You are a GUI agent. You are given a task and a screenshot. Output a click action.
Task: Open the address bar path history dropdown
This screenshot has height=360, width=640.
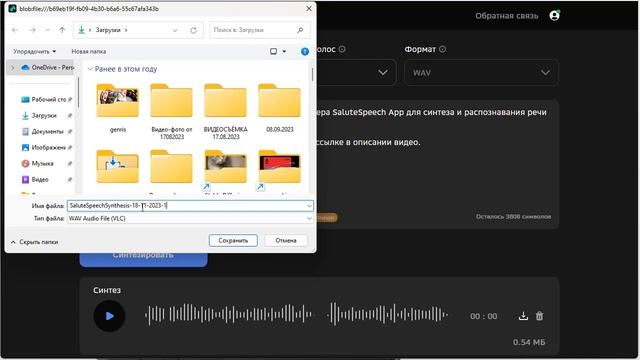tap(175, 30)
